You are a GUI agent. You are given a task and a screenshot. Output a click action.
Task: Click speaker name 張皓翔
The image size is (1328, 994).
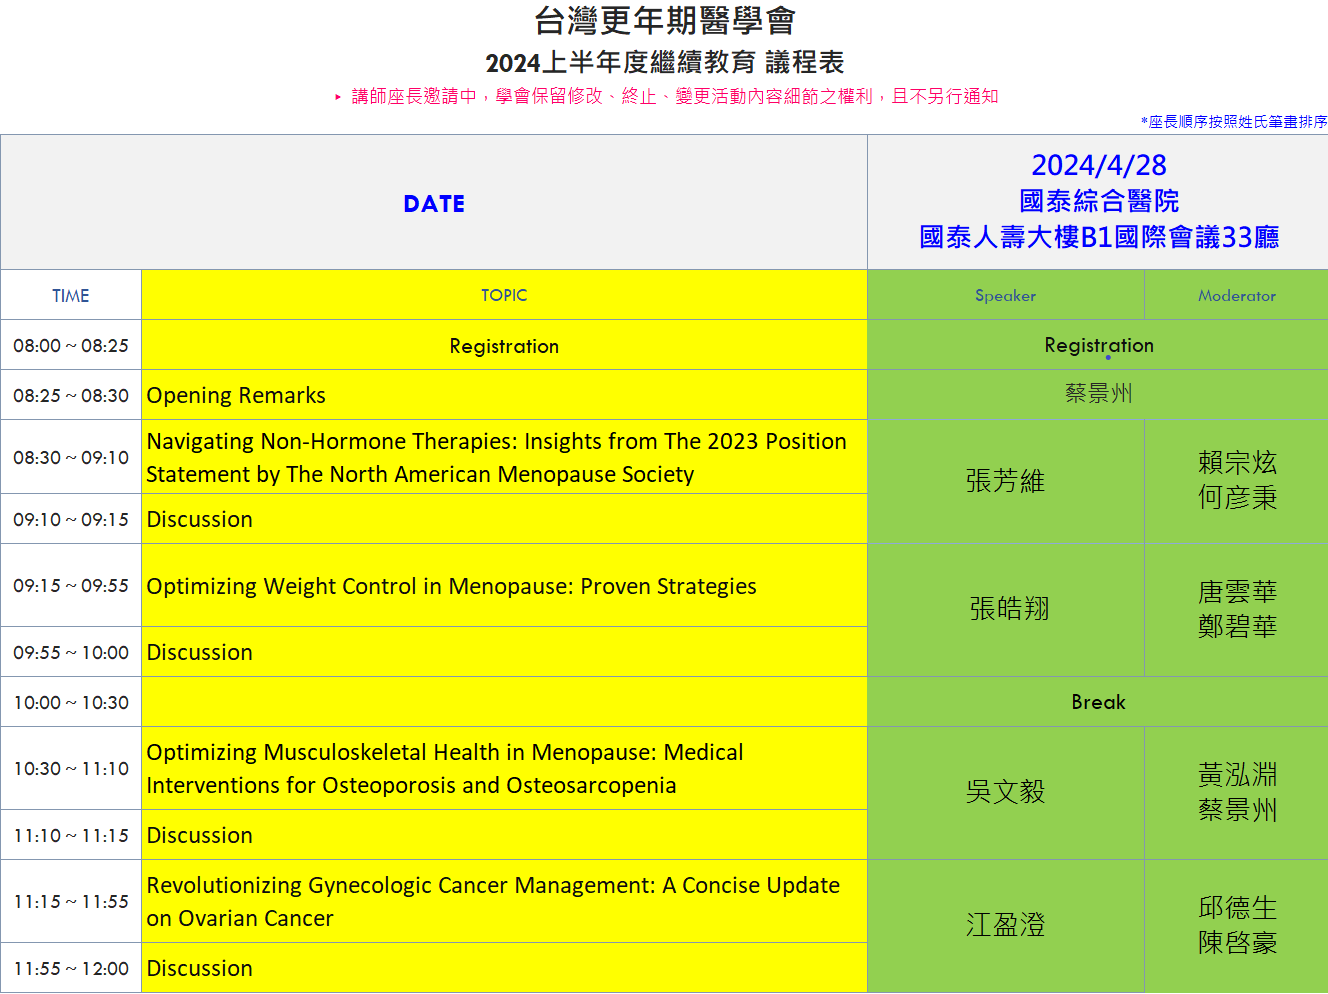1009,608
